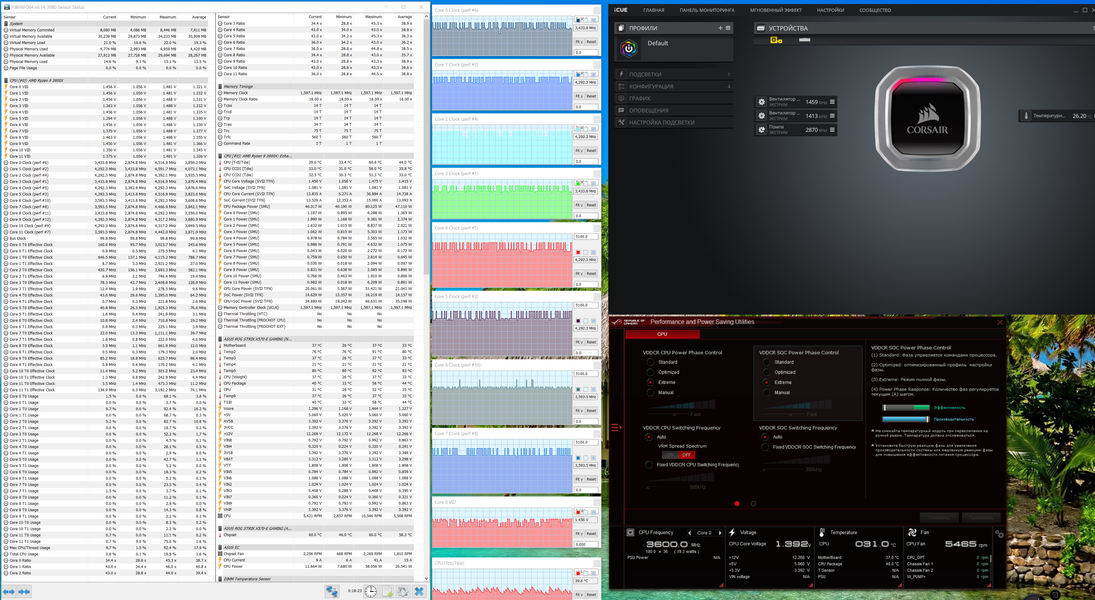Open Настройки menu in iCUE
This screenshot has width=1095, height=600.
coord(830,10)
